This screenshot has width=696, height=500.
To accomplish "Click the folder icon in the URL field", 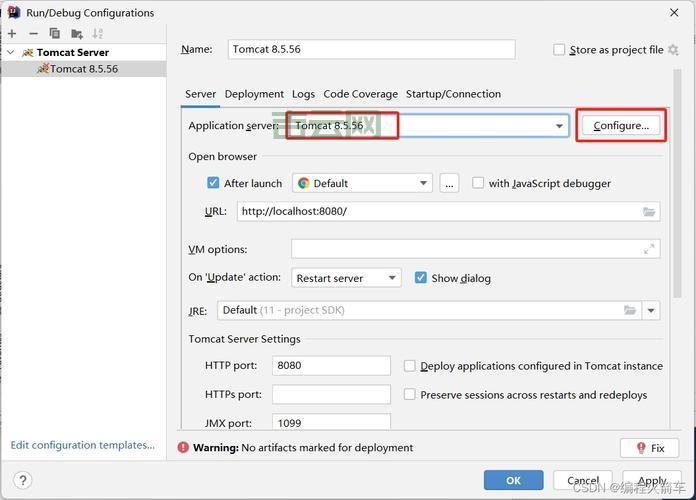I will [649, 212].
